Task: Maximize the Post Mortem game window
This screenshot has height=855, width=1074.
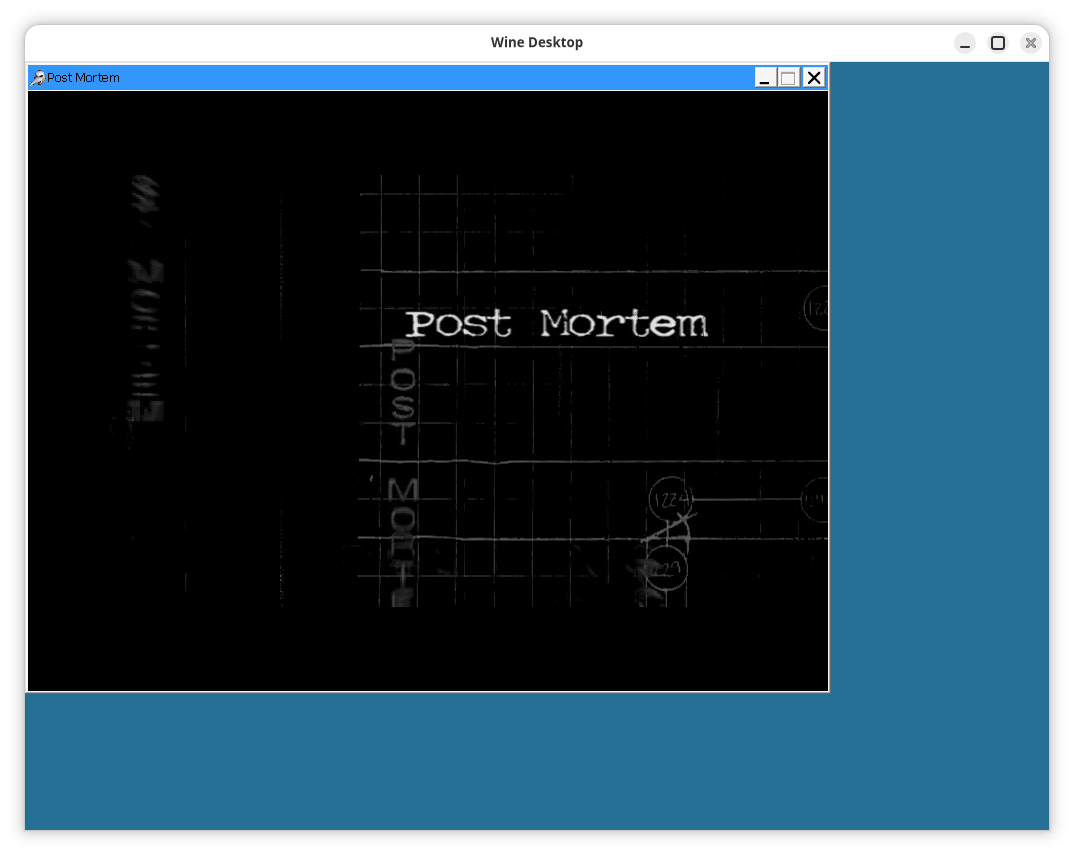Action: pos(789,78)
